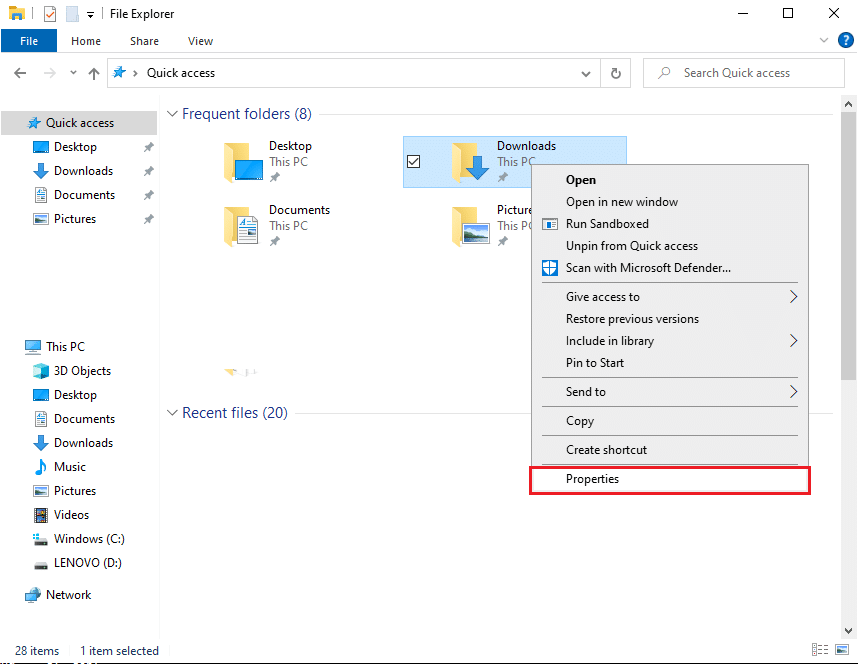Collapse the Recent files section
Image resolution: width=858 pixels, height=664 pixels.
point(172,413)
